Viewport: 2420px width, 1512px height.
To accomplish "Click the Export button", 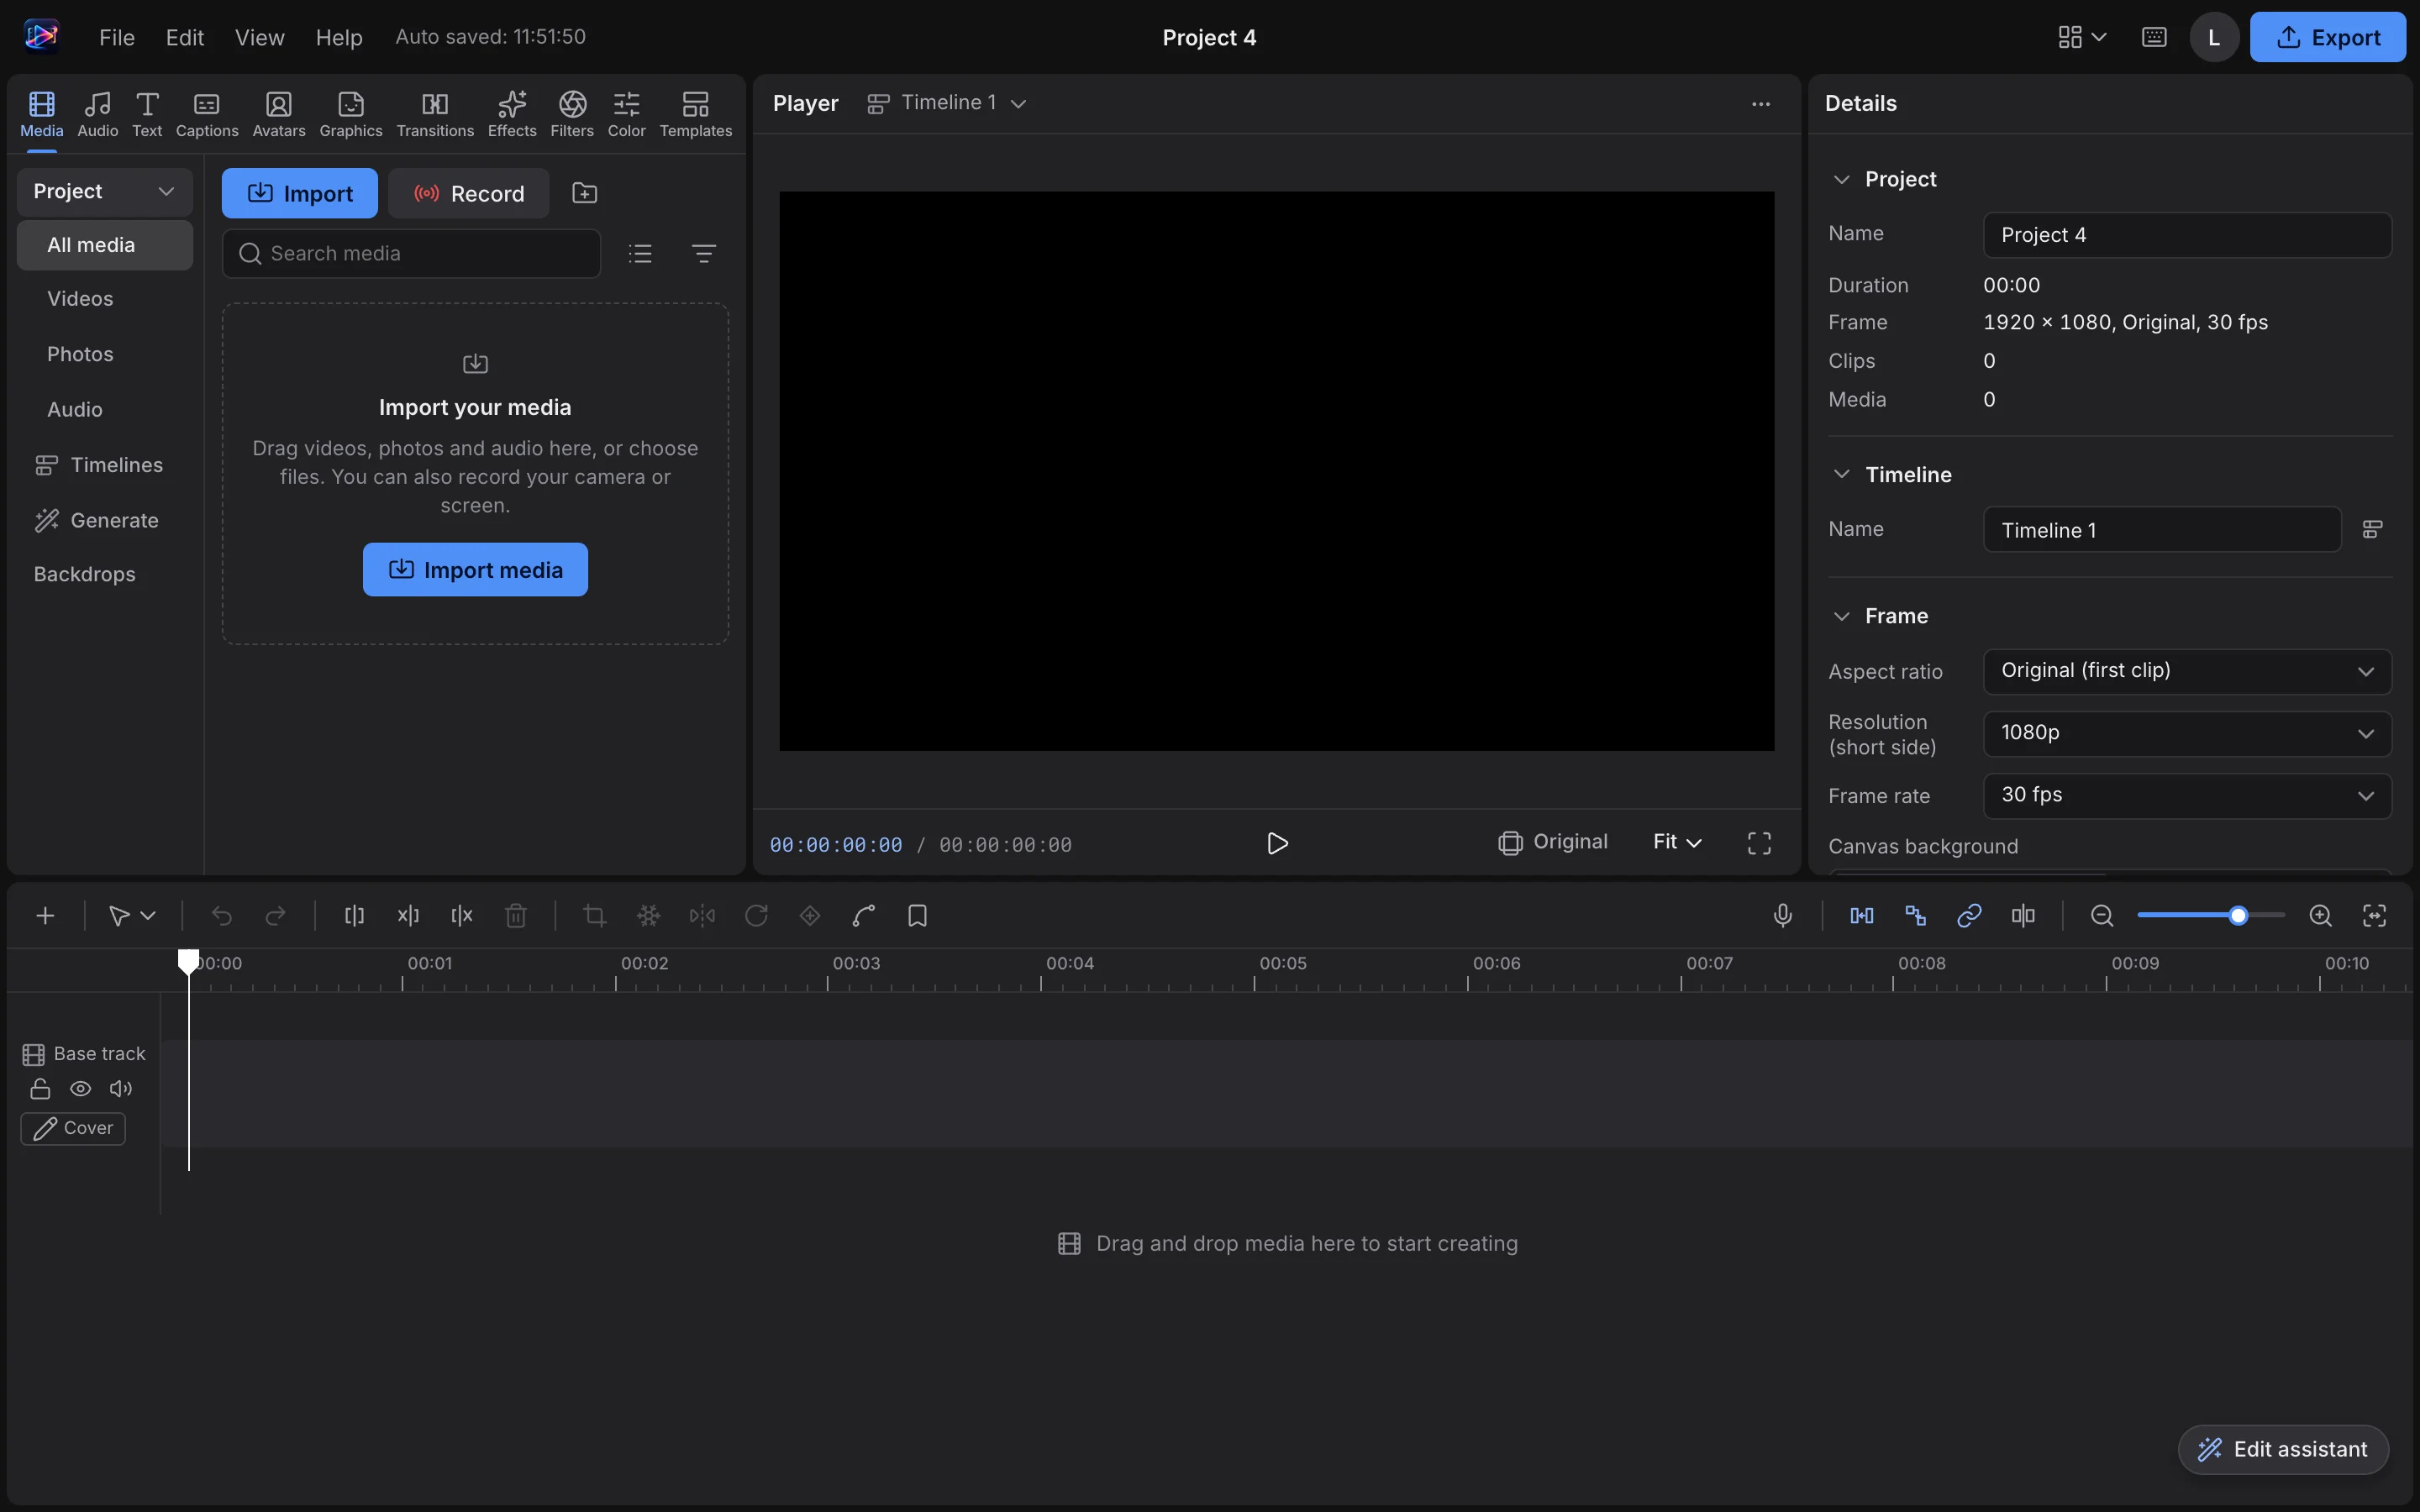I will pos(2327,38).
